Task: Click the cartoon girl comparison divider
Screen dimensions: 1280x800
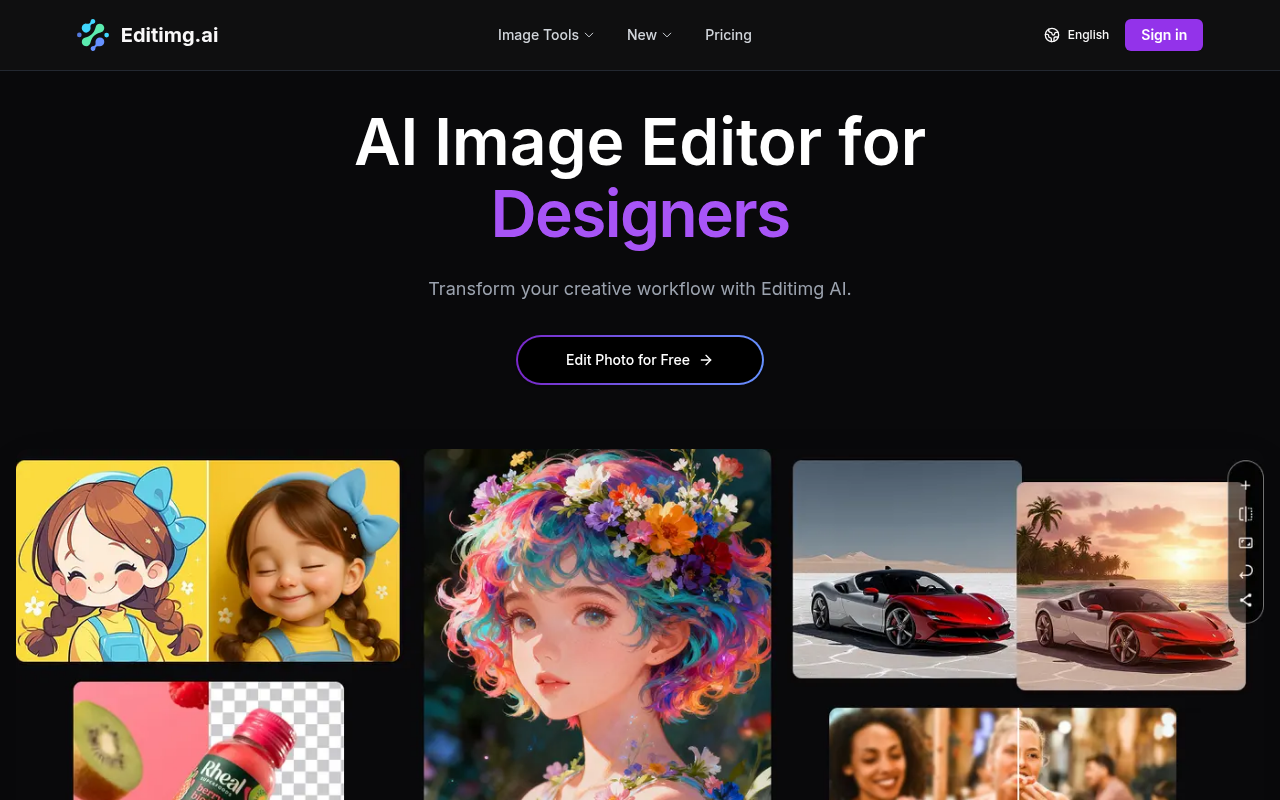Action: point(208,561)
